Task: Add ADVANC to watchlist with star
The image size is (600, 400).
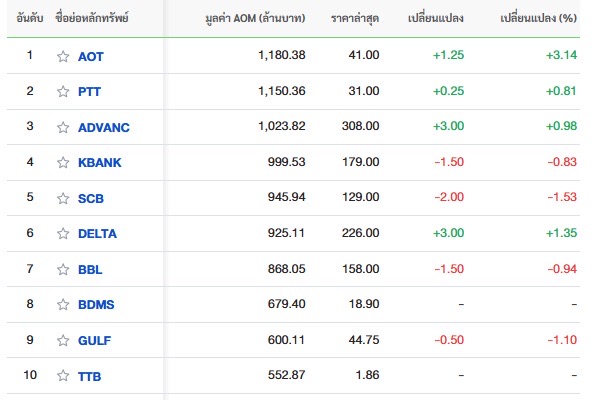Action: (x=63, y=127)
